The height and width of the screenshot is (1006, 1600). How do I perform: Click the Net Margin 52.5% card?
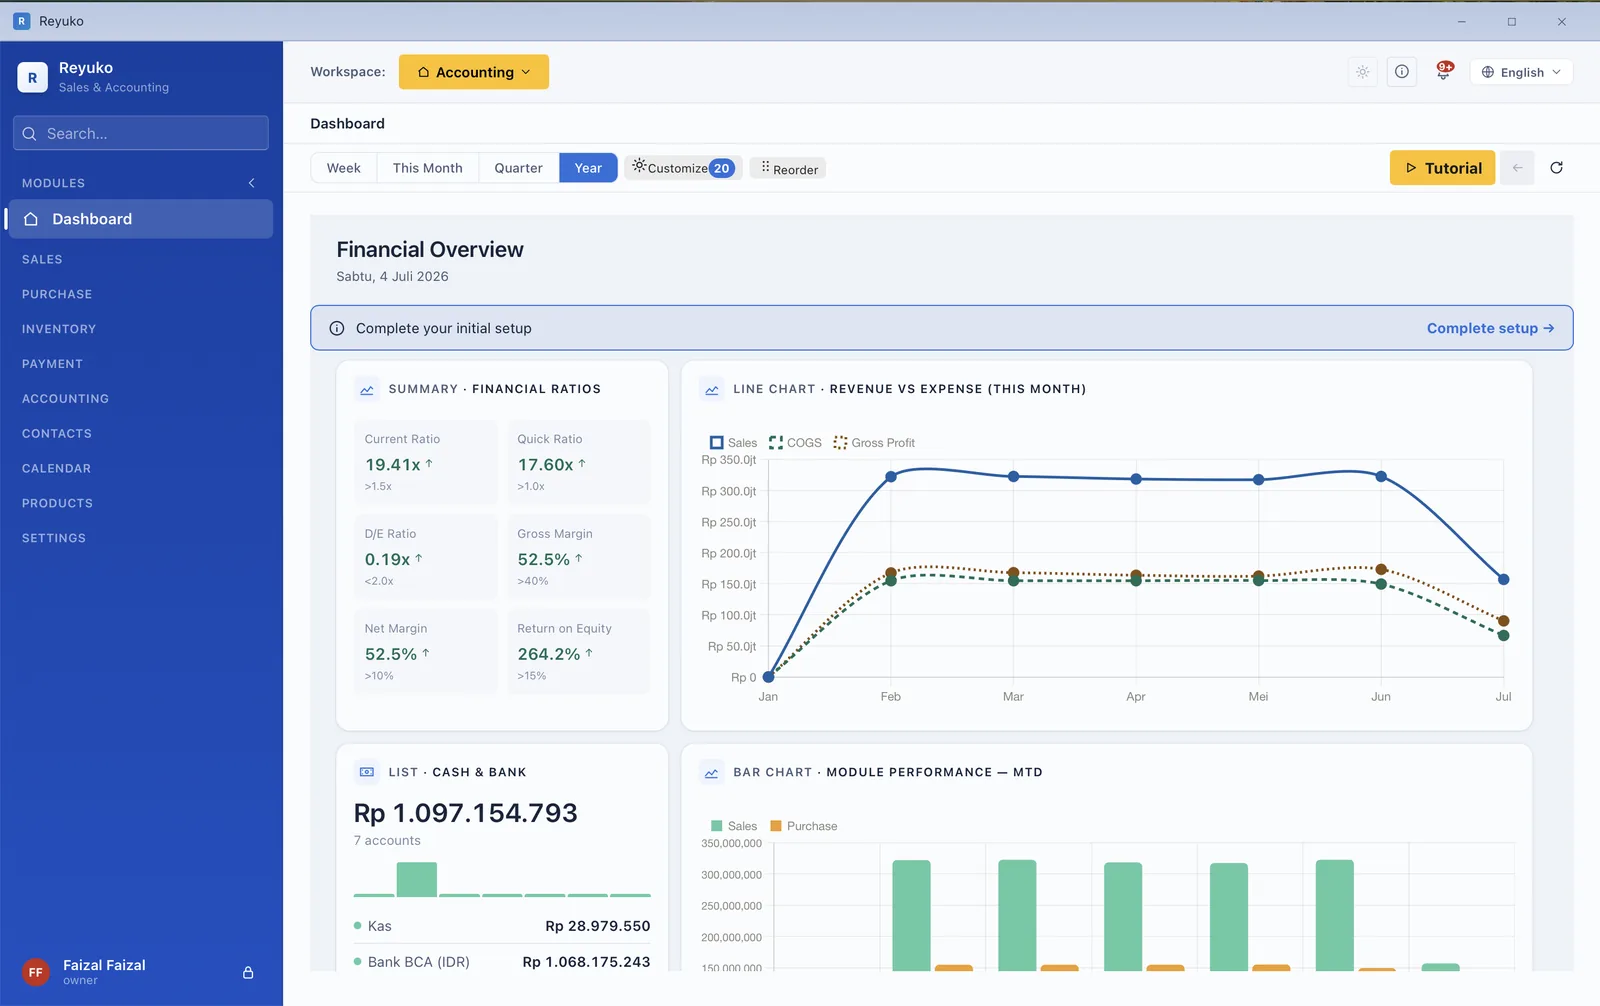pos(426,652)
